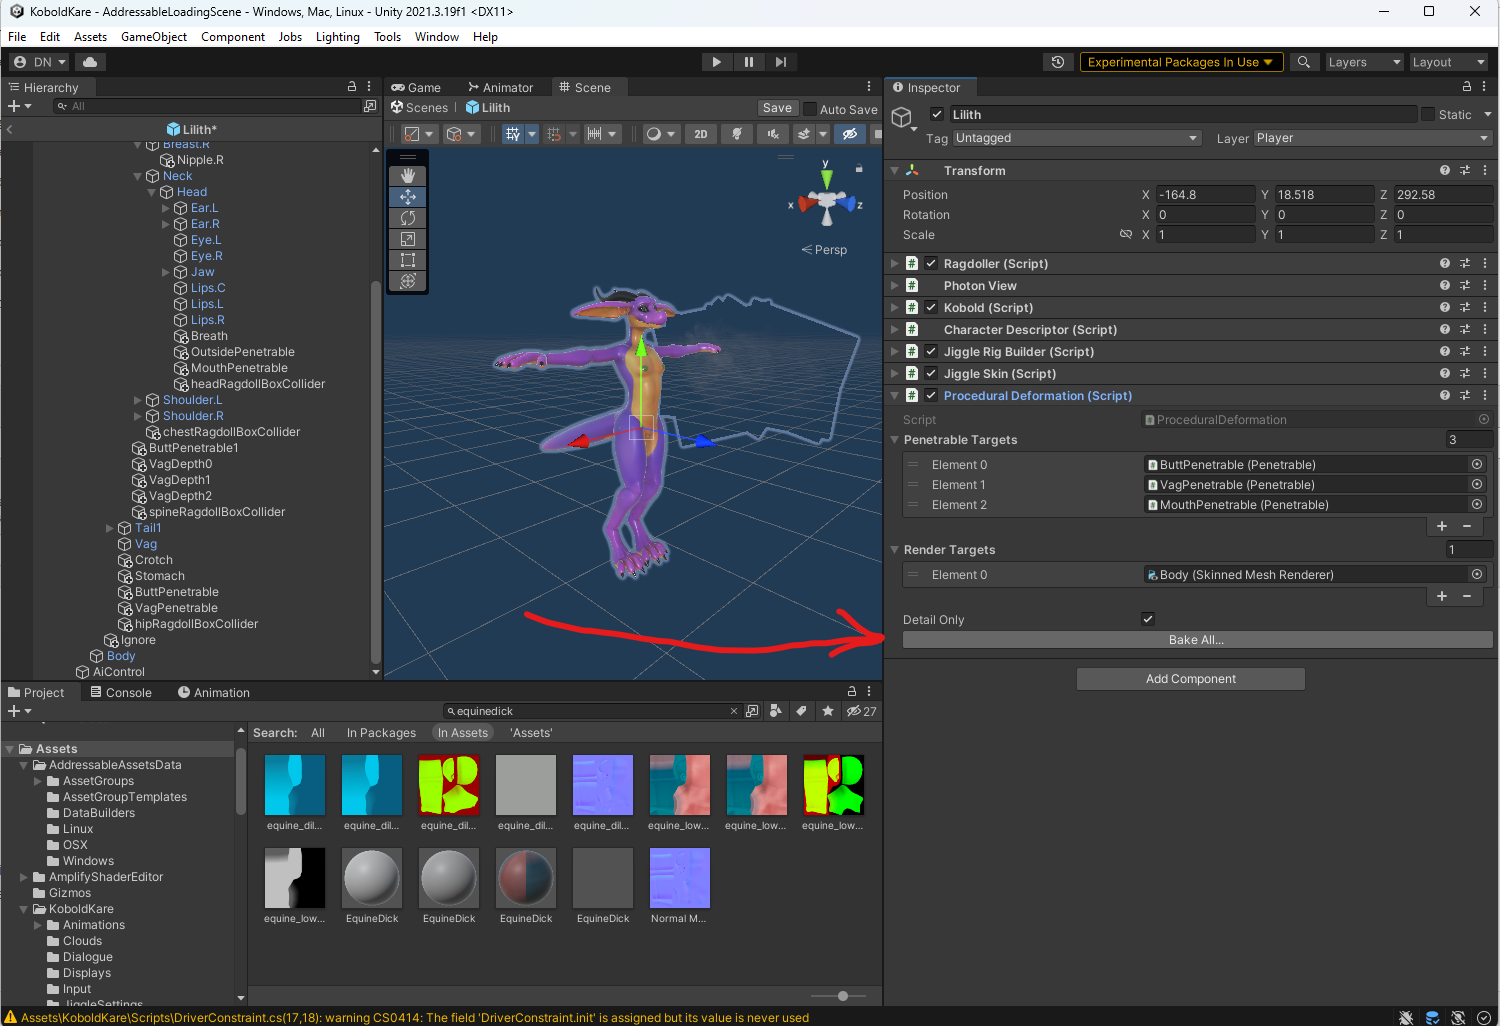Disable the Kobold script checkbox

pos(931,308)
